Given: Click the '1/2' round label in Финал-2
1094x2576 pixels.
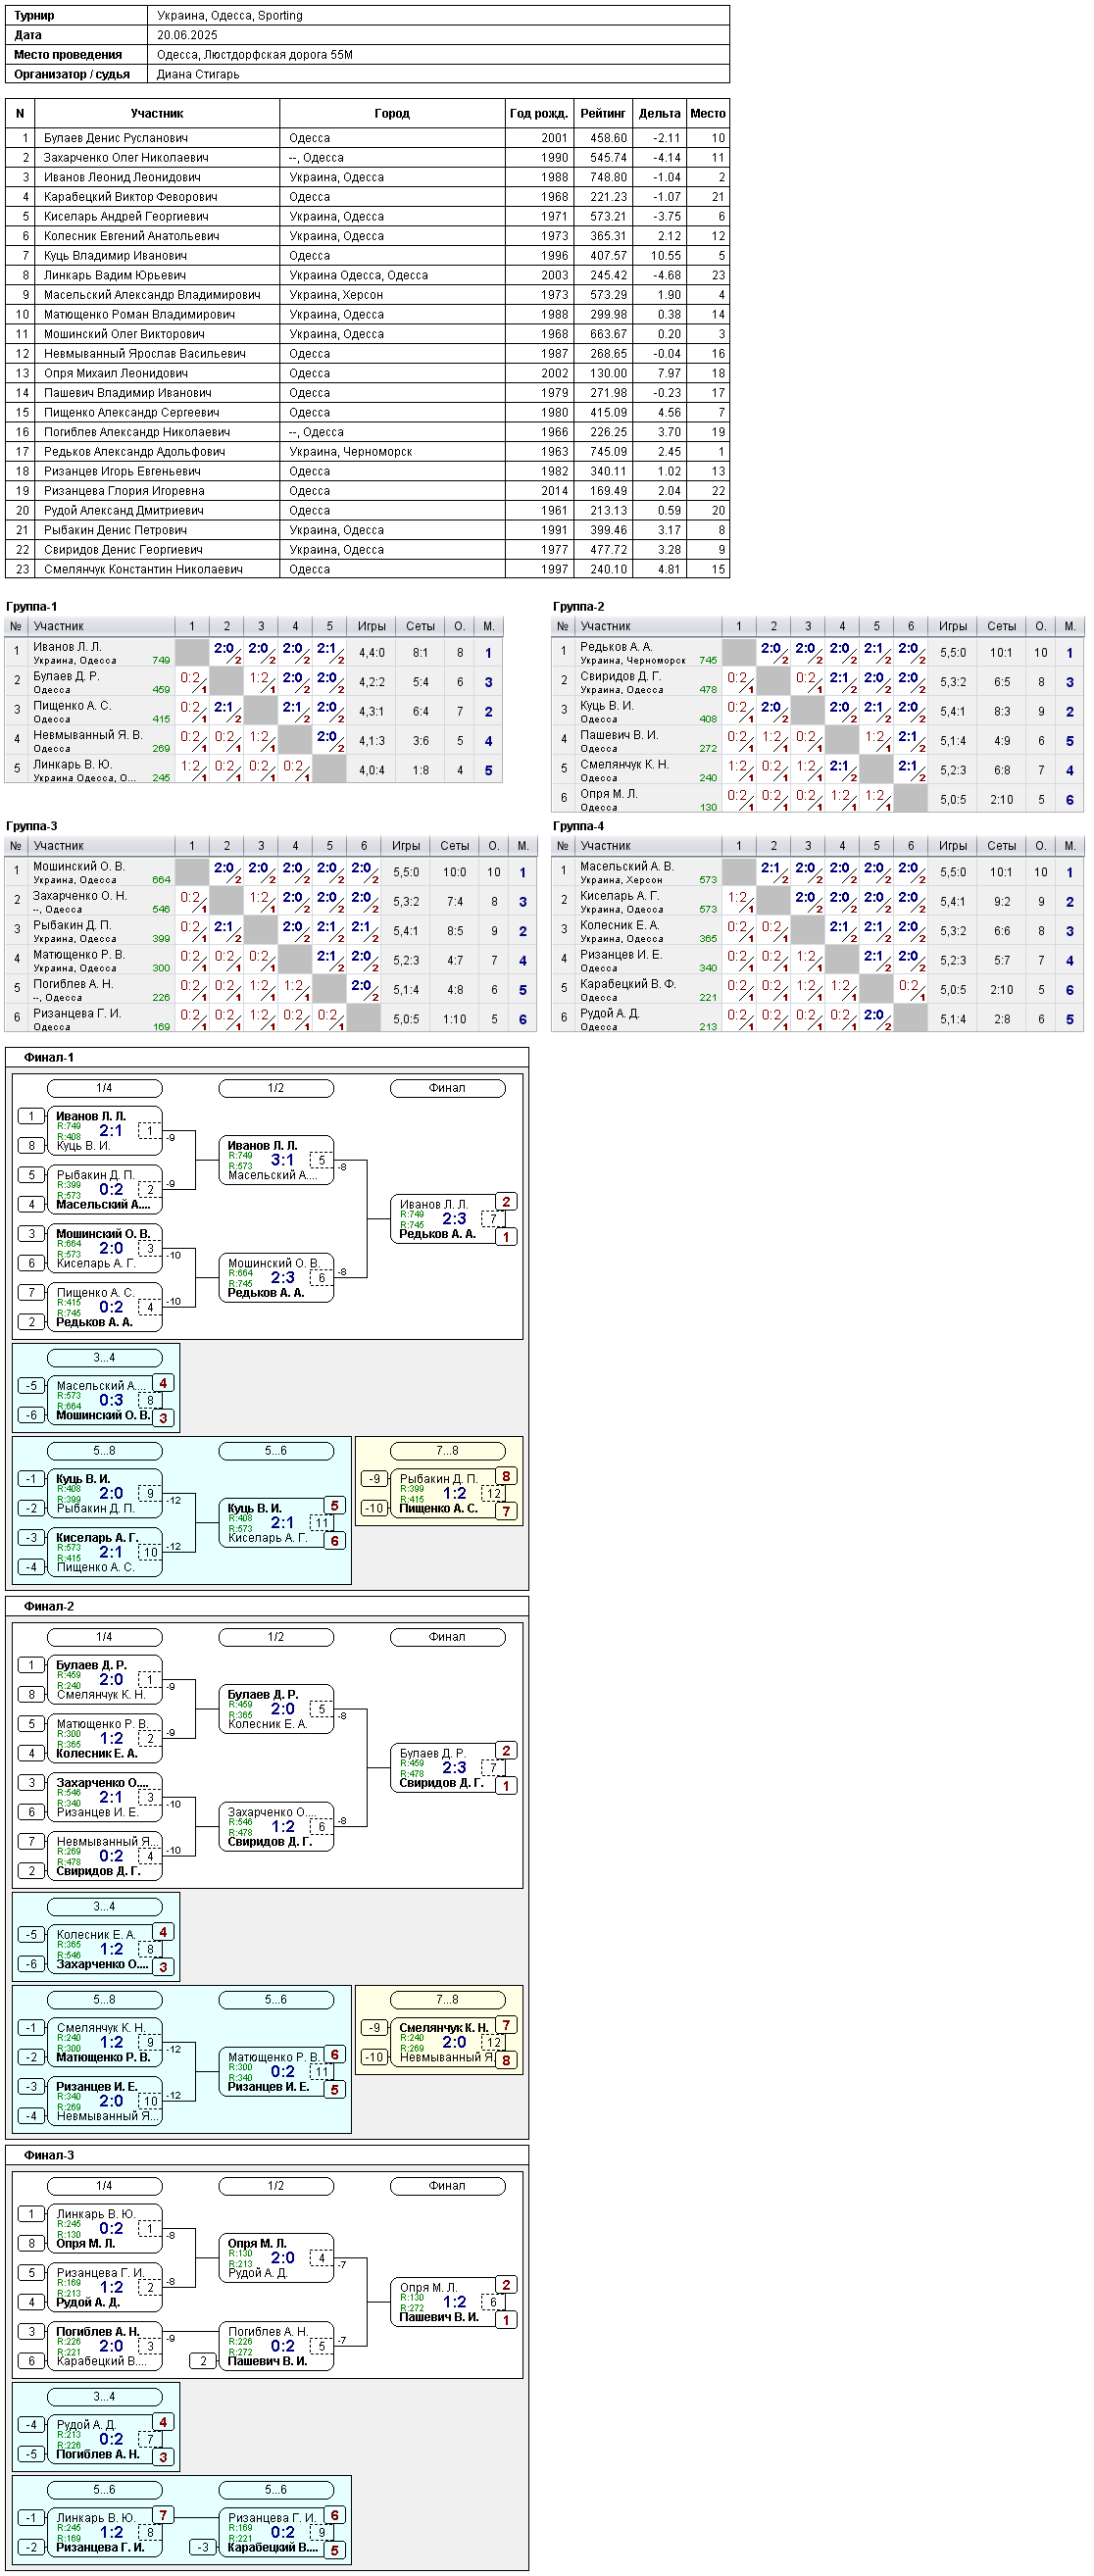Looking at the screenshot, I should tap(276, 1637).
